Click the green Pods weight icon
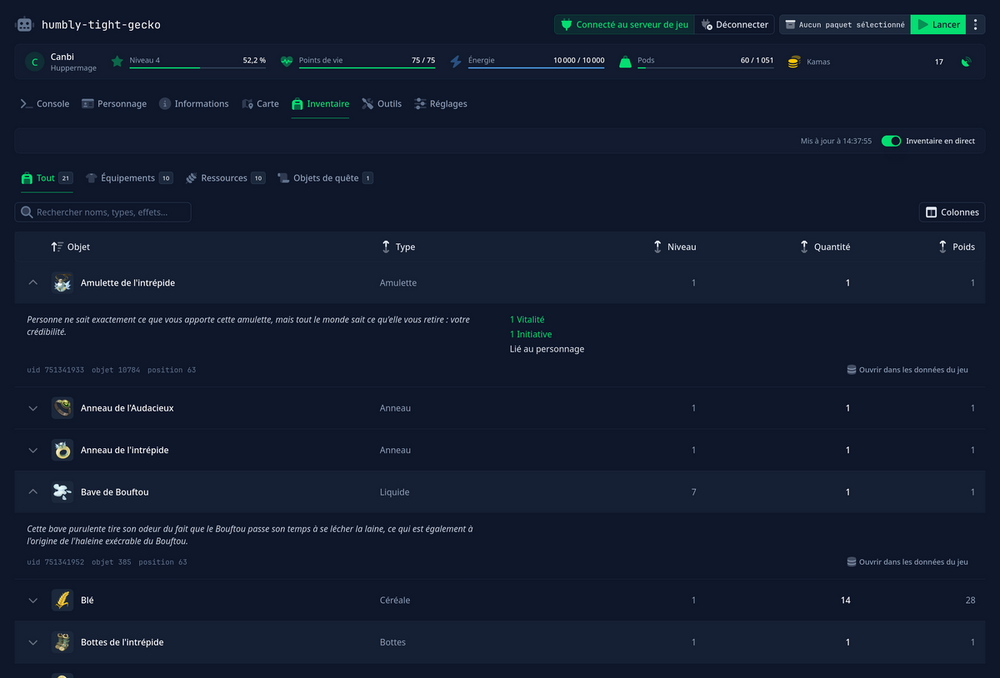The height and width of the screenshot is (678, 1000). click(x=625, y=61)
